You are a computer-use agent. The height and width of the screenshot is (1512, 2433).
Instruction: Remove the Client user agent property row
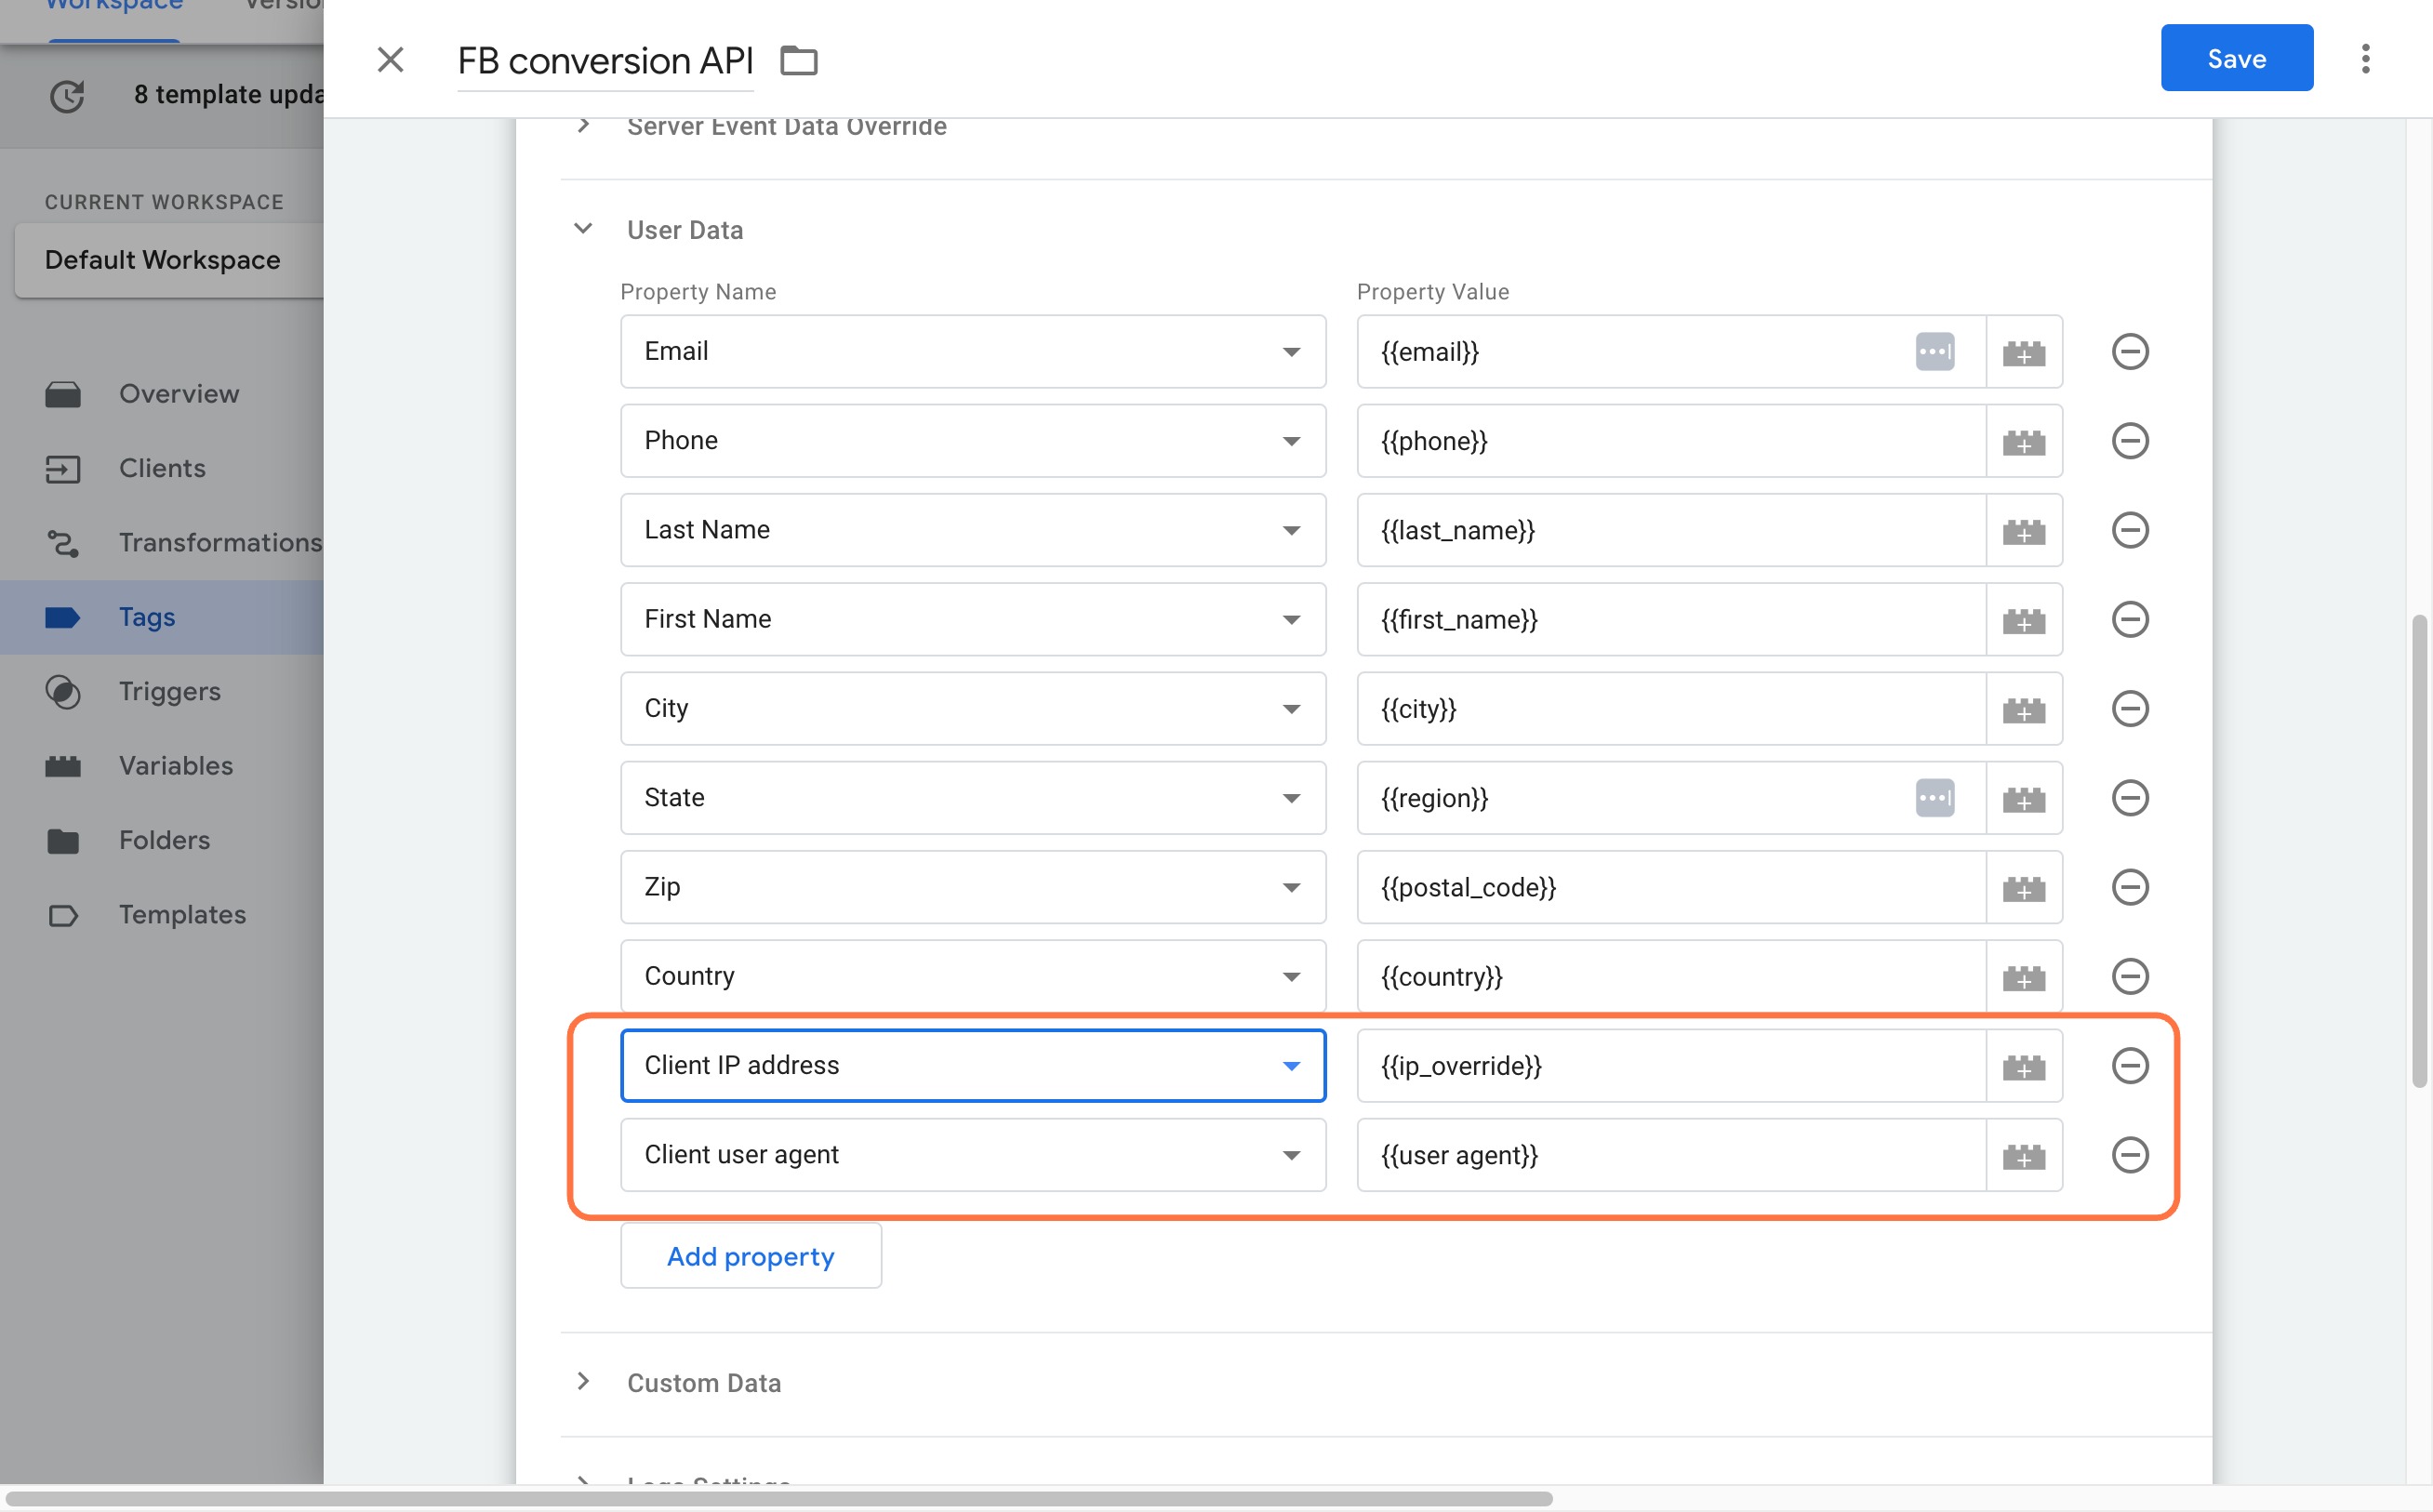click(2130, 1155)
